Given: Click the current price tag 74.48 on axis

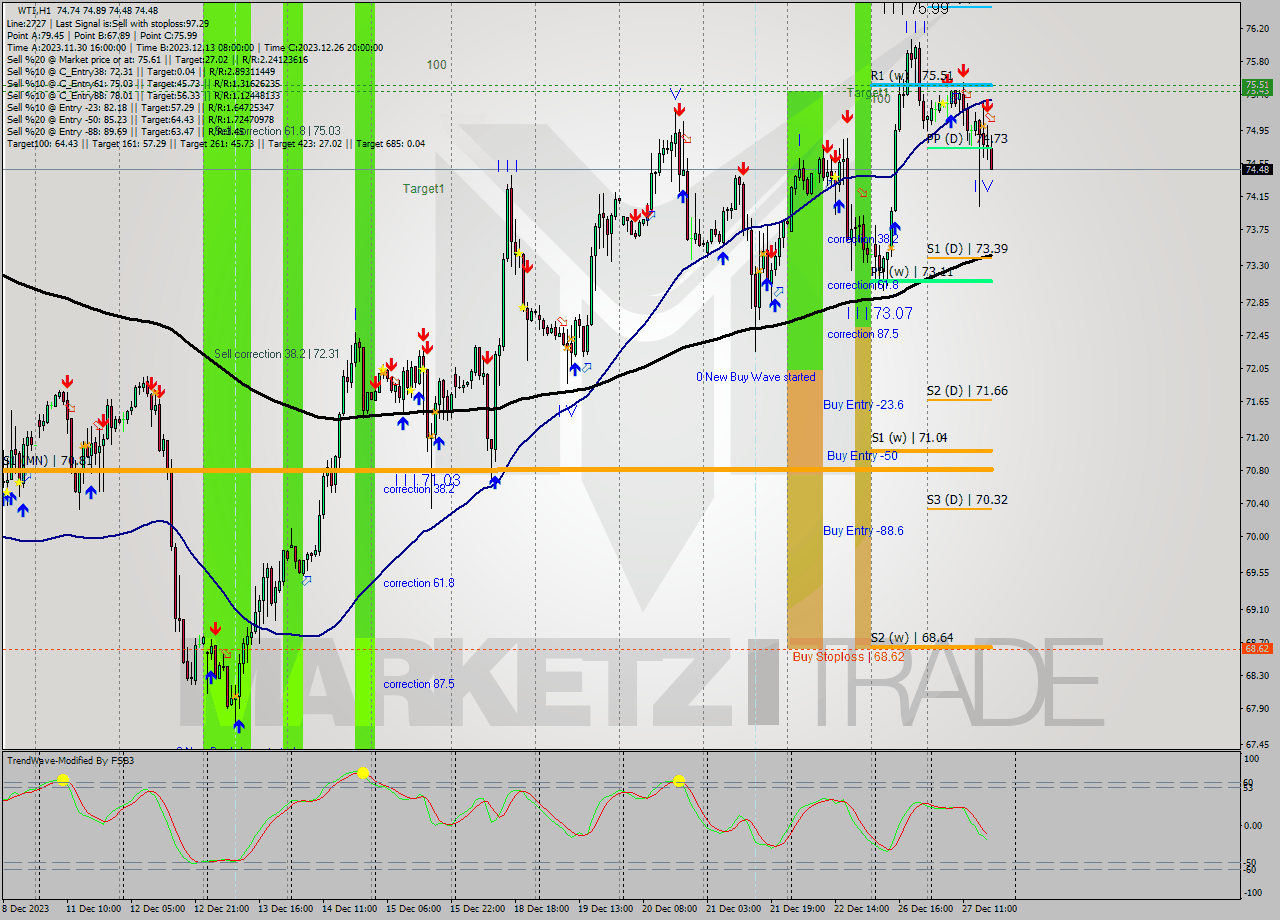Looking at the screenshot, I should (1257, 169).
